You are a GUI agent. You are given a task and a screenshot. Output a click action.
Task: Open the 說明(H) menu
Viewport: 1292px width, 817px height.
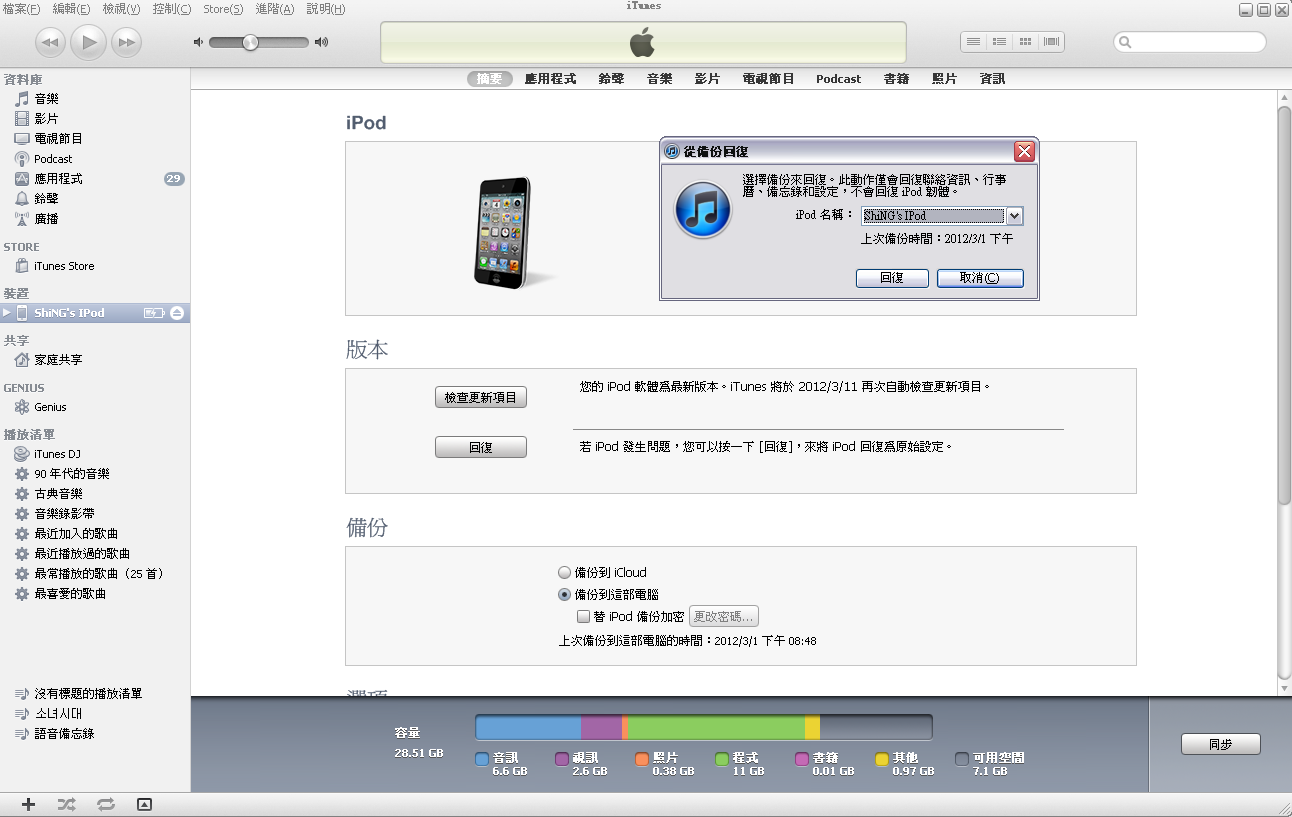[x=326, y=9]
